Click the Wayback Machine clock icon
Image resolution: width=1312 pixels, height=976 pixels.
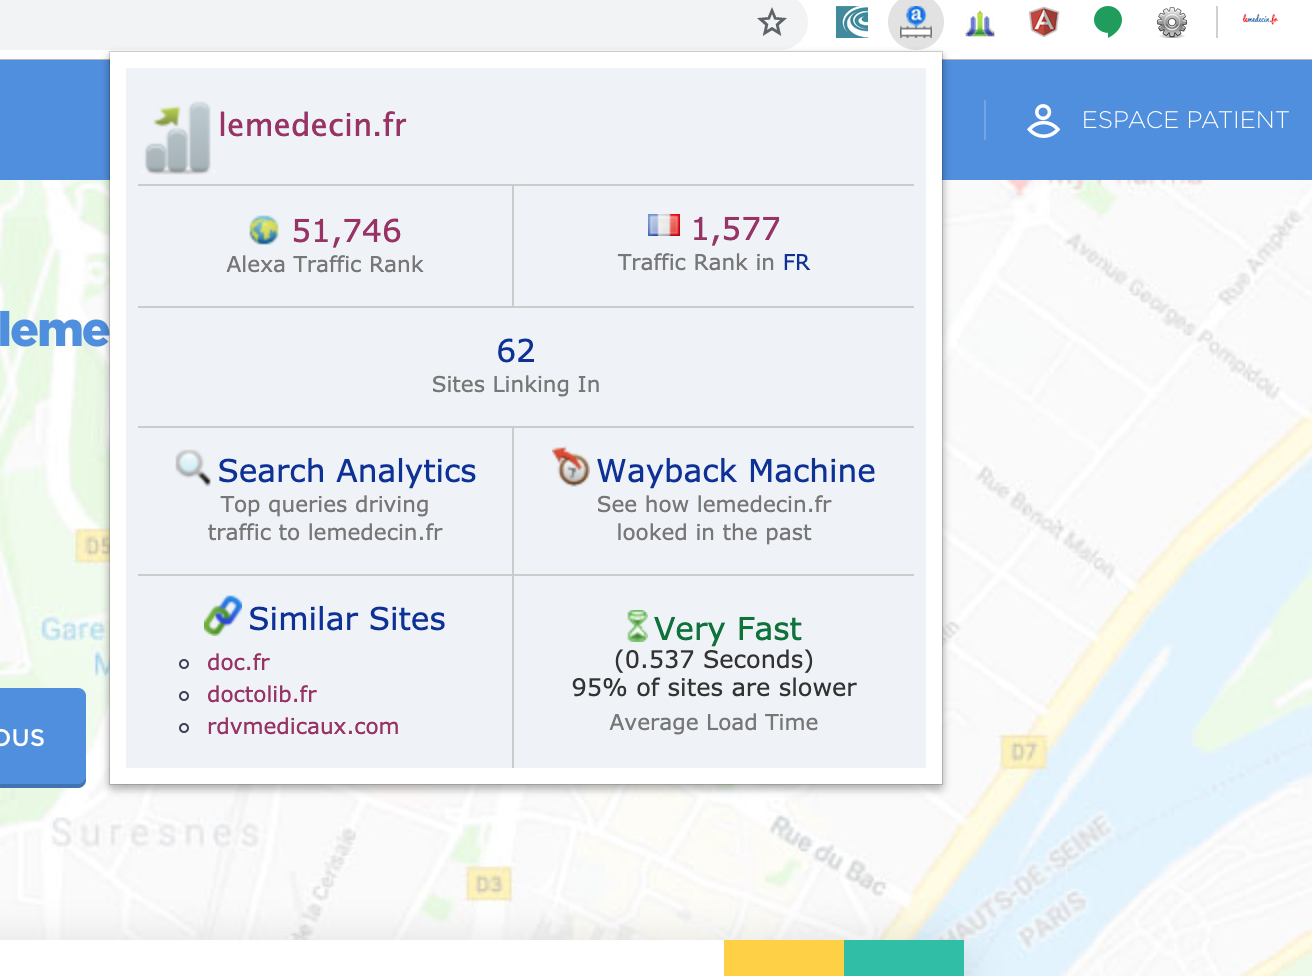click(571, 466)
